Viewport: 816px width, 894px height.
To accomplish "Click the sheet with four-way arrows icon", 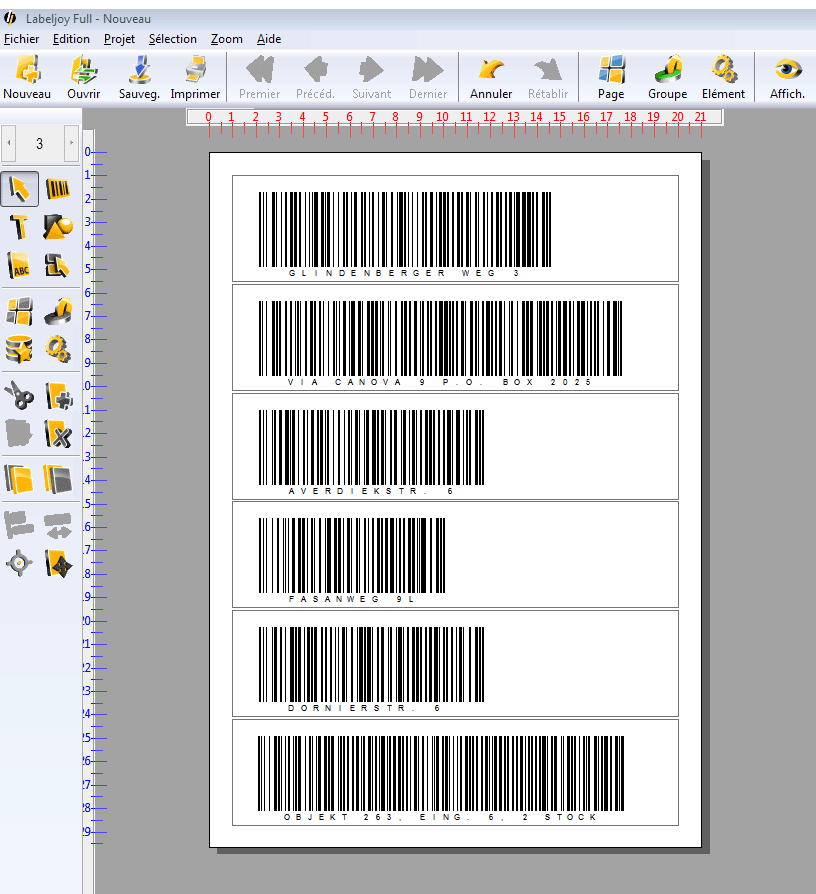I will pyautogui.click(x=58, y=563).
